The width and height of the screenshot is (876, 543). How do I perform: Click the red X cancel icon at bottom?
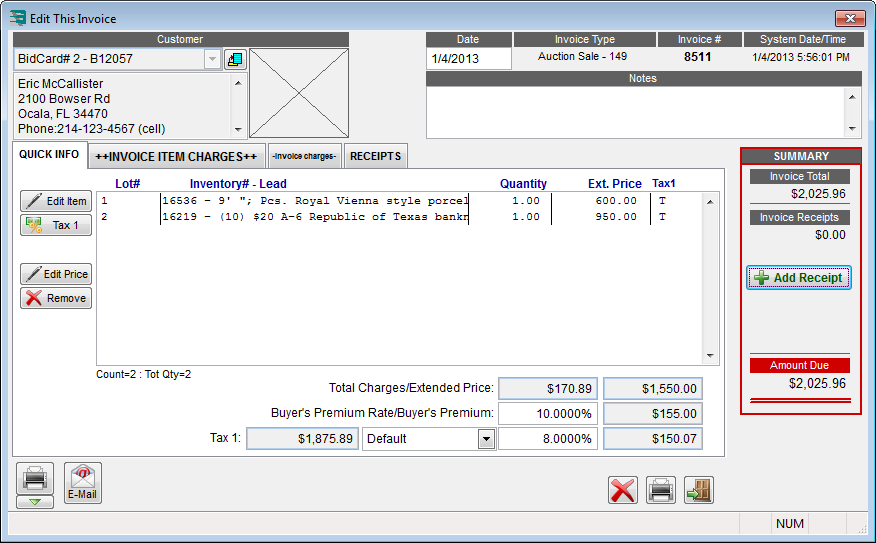623,490
